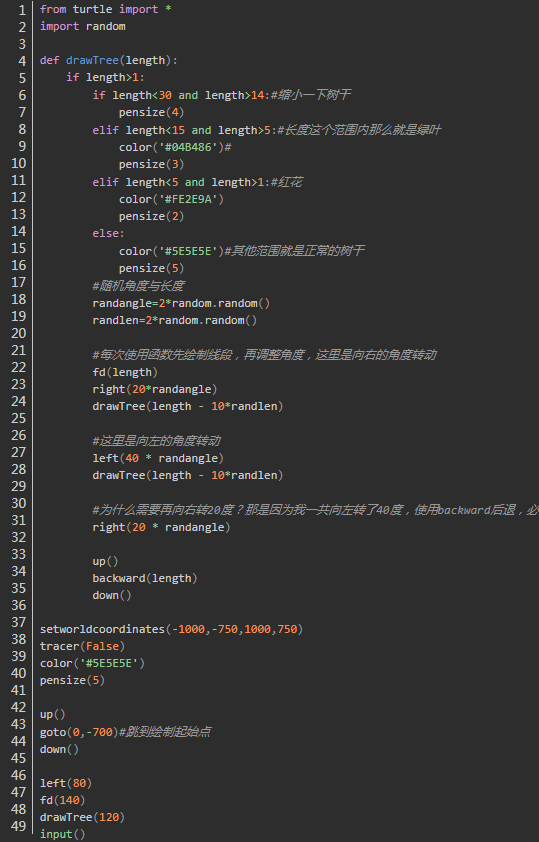Click 'from turtle import *' line
Viewport: 539px width, 842px height.
coord(106,9)
